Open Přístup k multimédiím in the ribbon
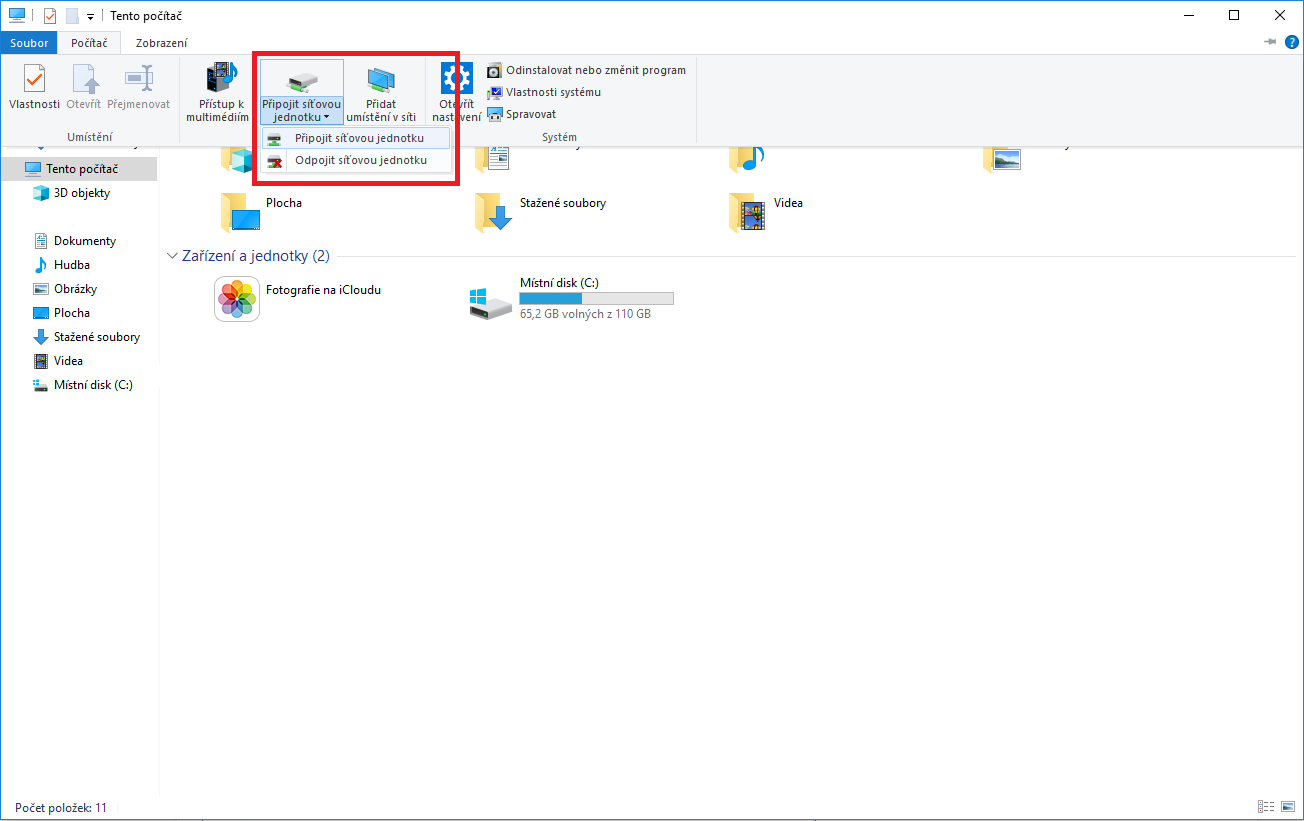Viewport: 1304px width, 821px height. pos(217,92)
